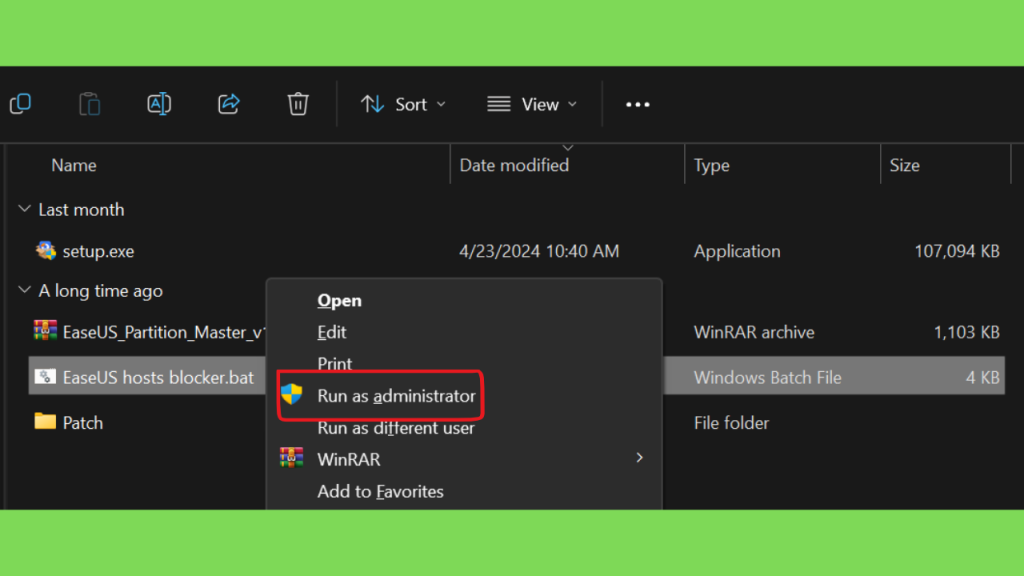Image resolution: width=1024 pixels, height=576 pixels.
Task: Collapse the Last month group
Action: click(25, 209)
